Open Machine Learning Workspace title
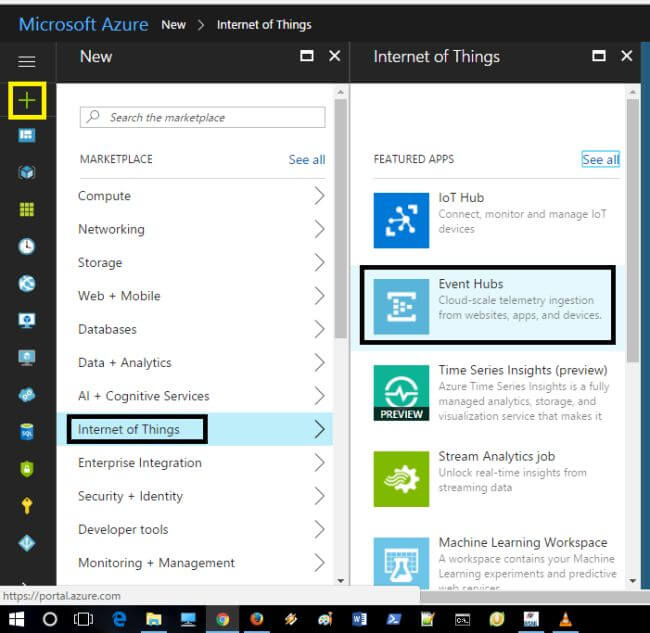The height and width of the screenshot is (633, 650). click(x=523, y=542)
